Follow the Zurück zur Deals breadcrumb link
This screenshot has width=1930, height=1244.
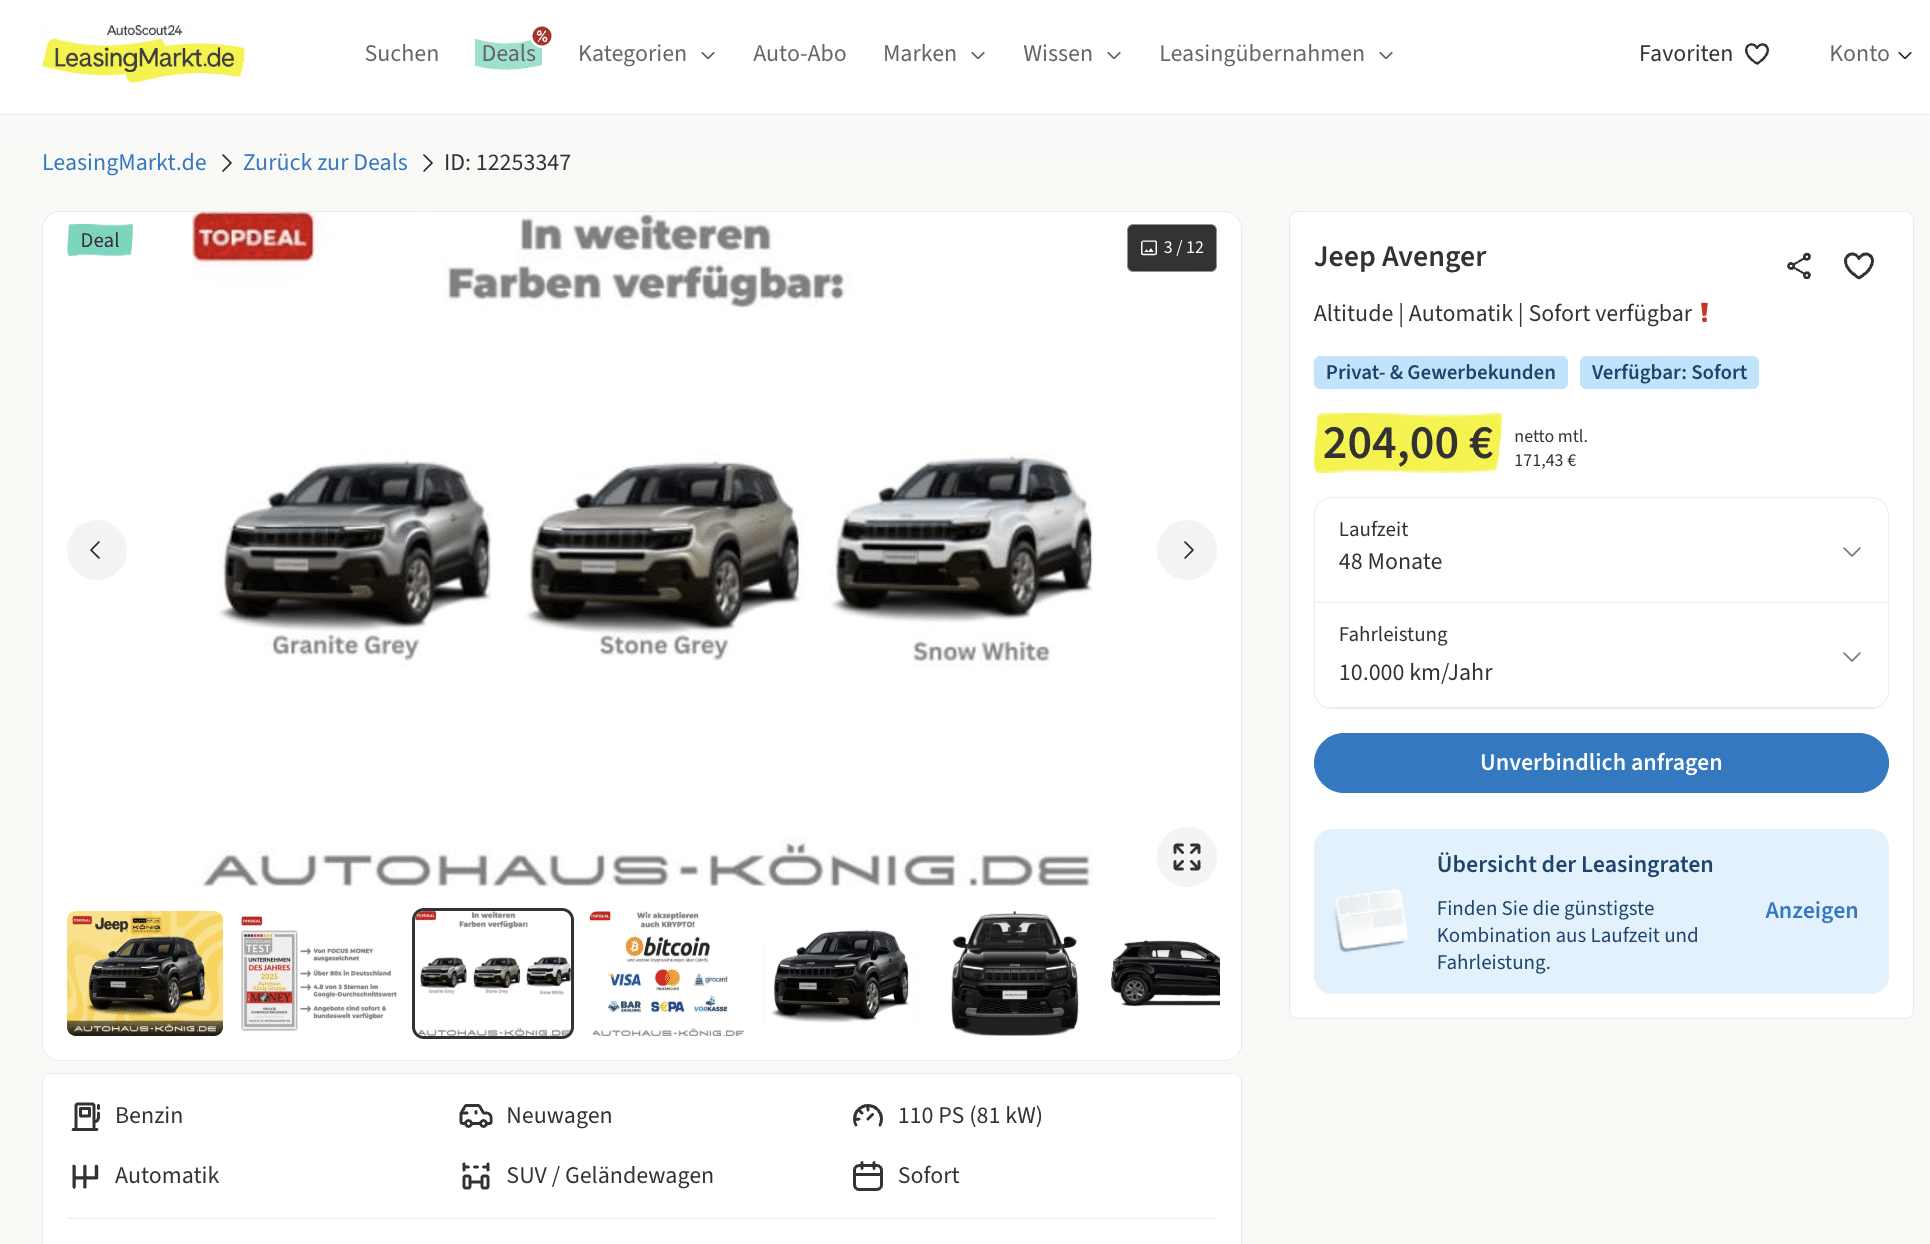[325, 163]
